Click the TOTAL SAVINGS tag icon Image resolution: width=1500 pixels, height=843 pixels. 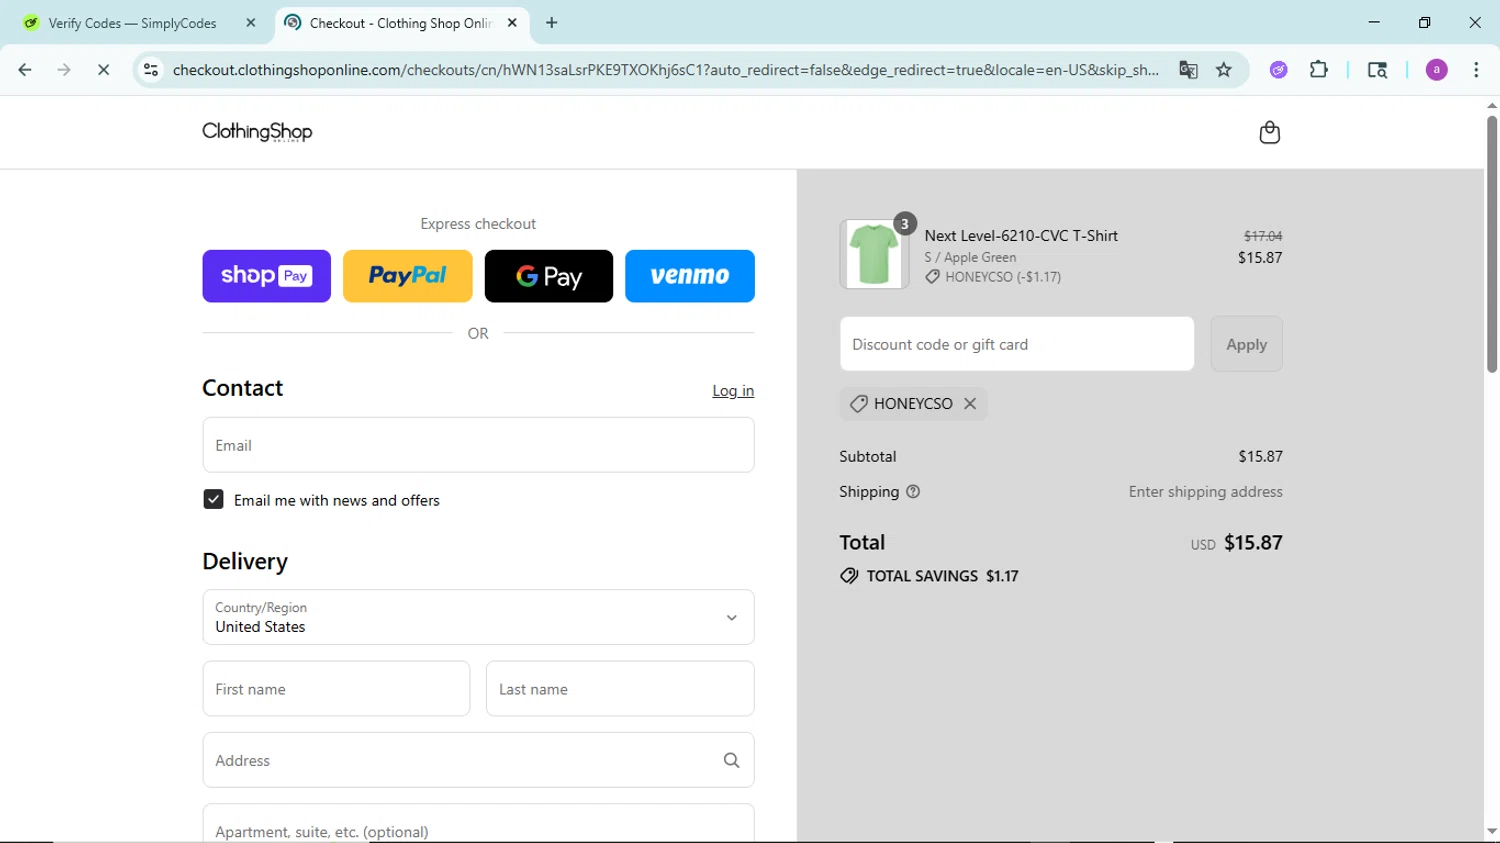click(849, 576)
